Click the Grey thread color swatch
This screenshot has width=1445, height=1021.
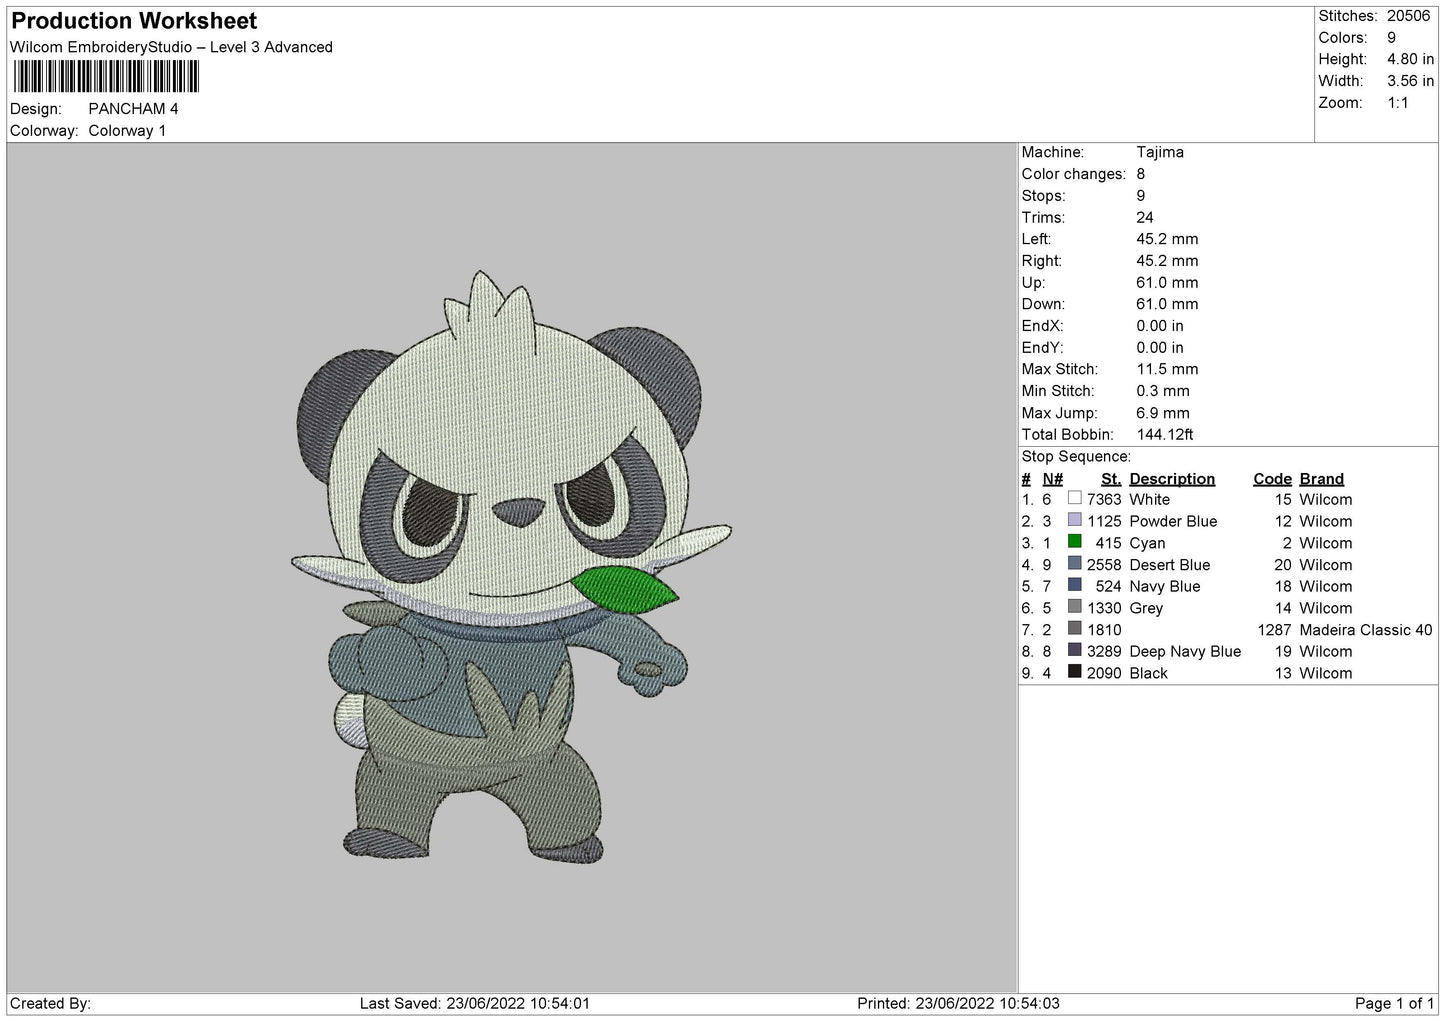coord(1075,607)
